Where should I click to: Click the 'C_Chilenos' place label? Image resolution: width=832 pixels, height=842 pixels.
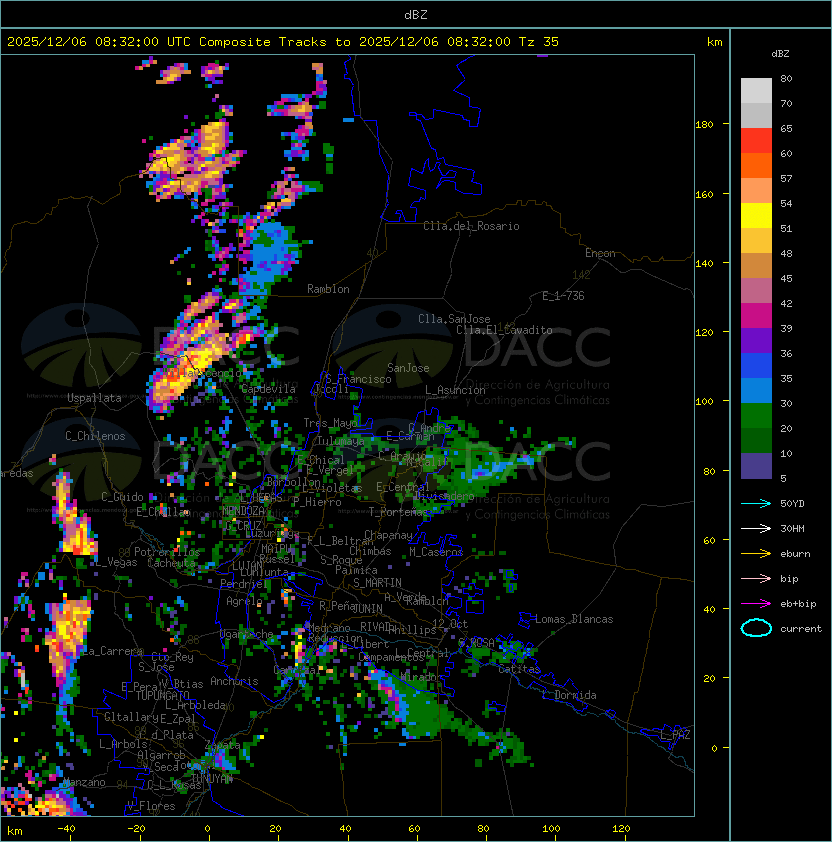click(x=95, y=436)
